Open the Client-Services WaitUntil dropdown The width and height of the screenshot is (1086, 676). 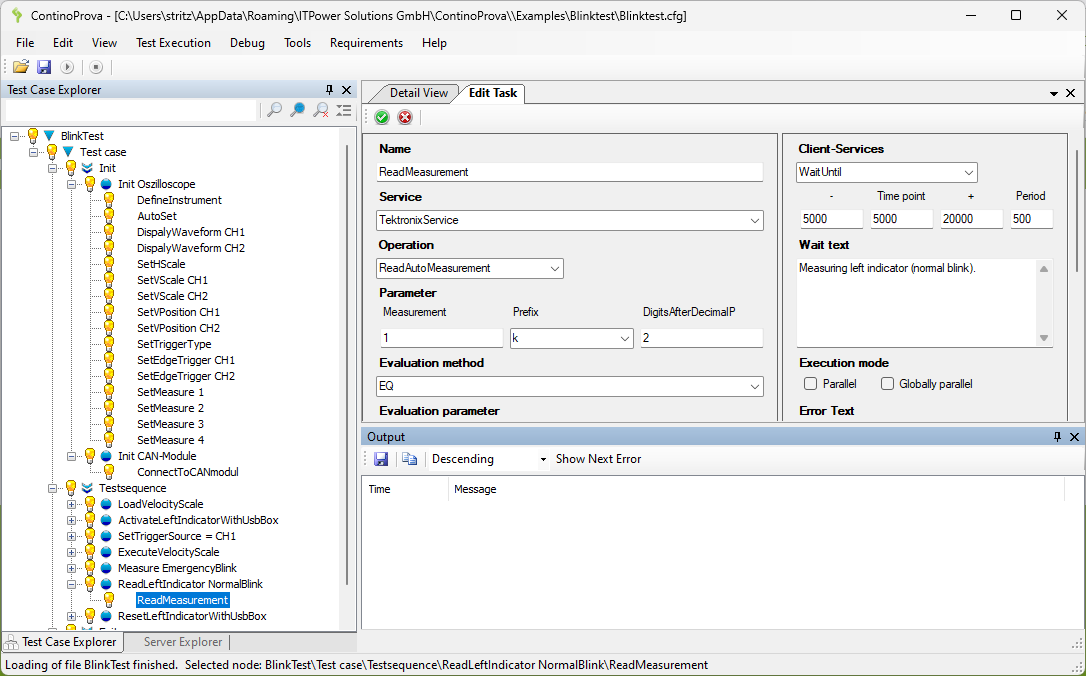[967, 173]
